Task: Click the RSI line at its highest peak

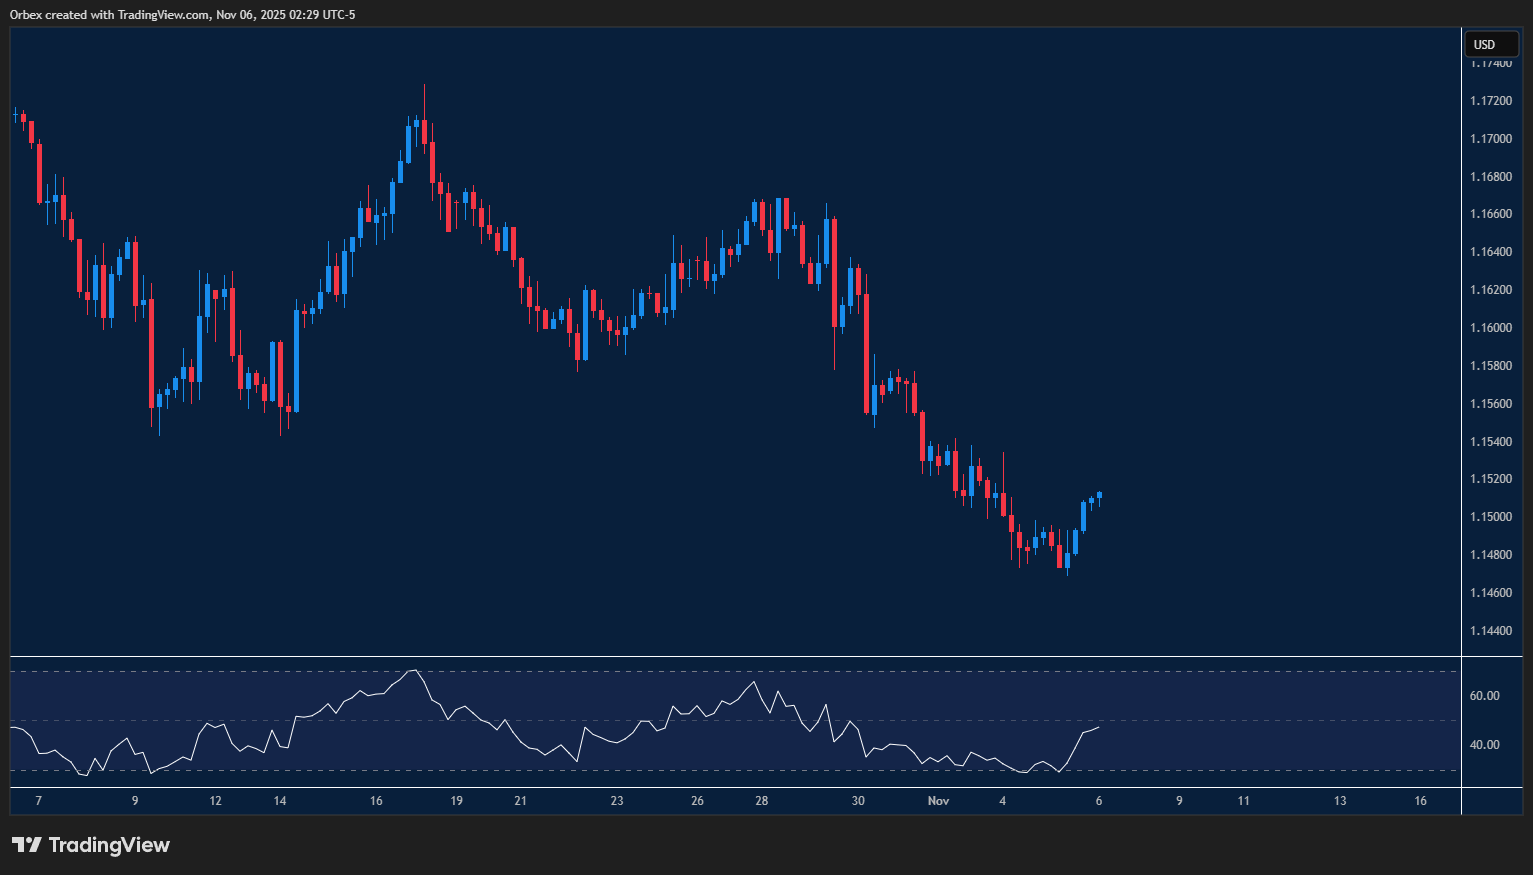Action: tap(414, 671)
